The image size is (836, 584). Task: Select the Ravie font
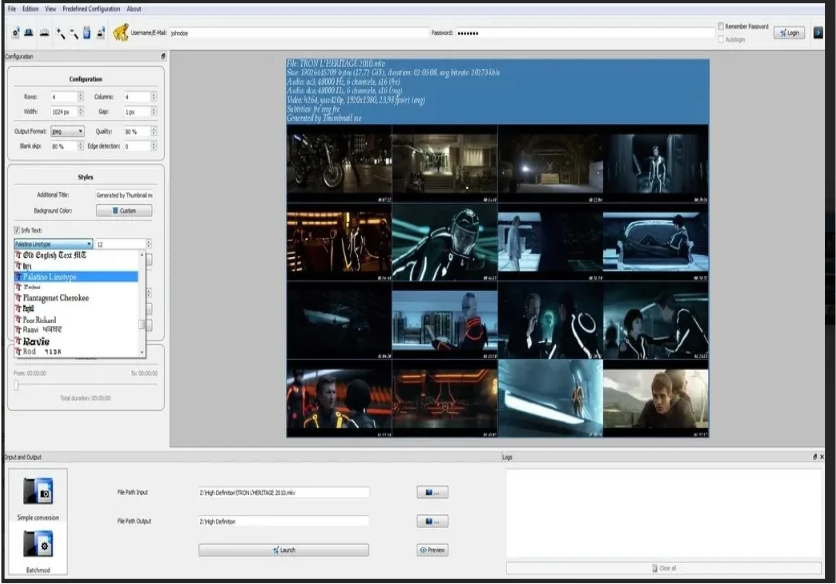coord(76,341)
